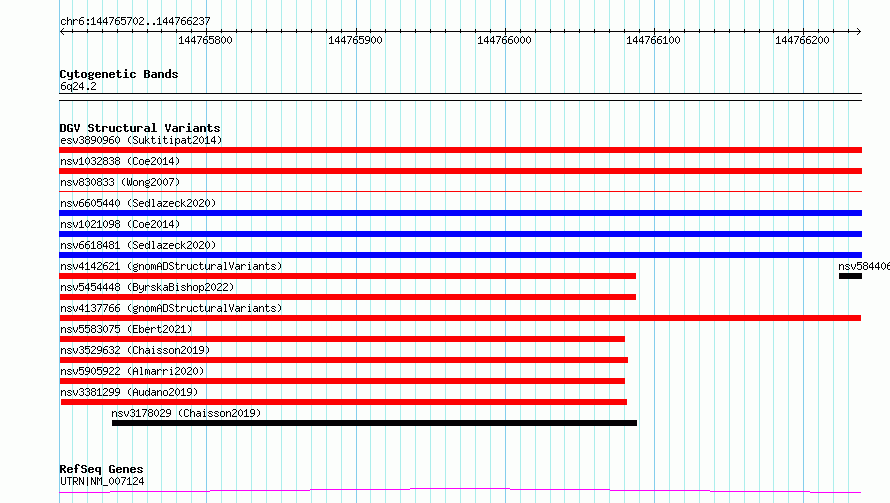The image size is (890, 503).
Task: Click the thin red nsv830833 line
Action: [460, 192]
